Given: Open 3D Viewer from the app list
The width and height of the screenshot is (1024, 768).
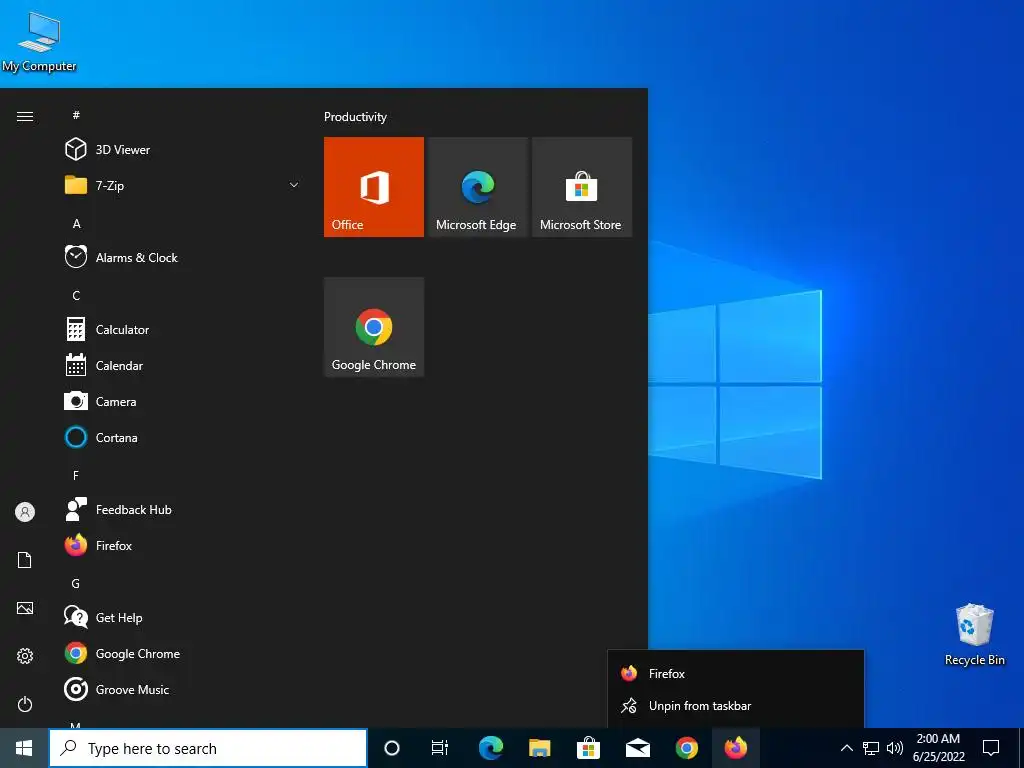Looking at the screenshot, I should coord(183,150).
